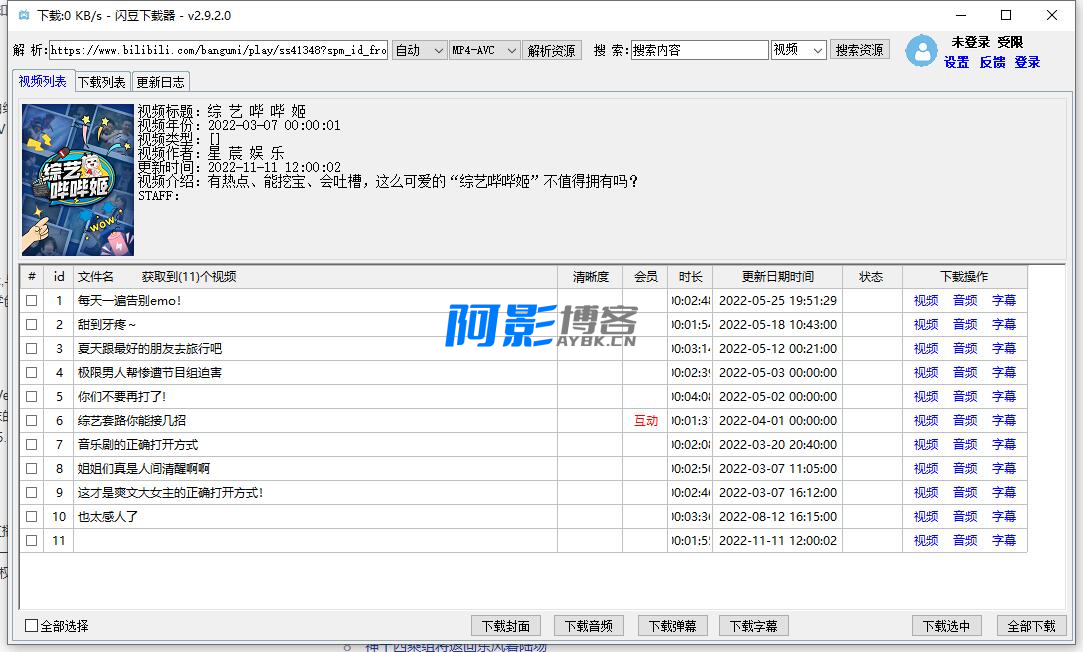The image size is (1083, 652).
Task: Open the 更新日志 tab
Action: [x=160, y=82]
